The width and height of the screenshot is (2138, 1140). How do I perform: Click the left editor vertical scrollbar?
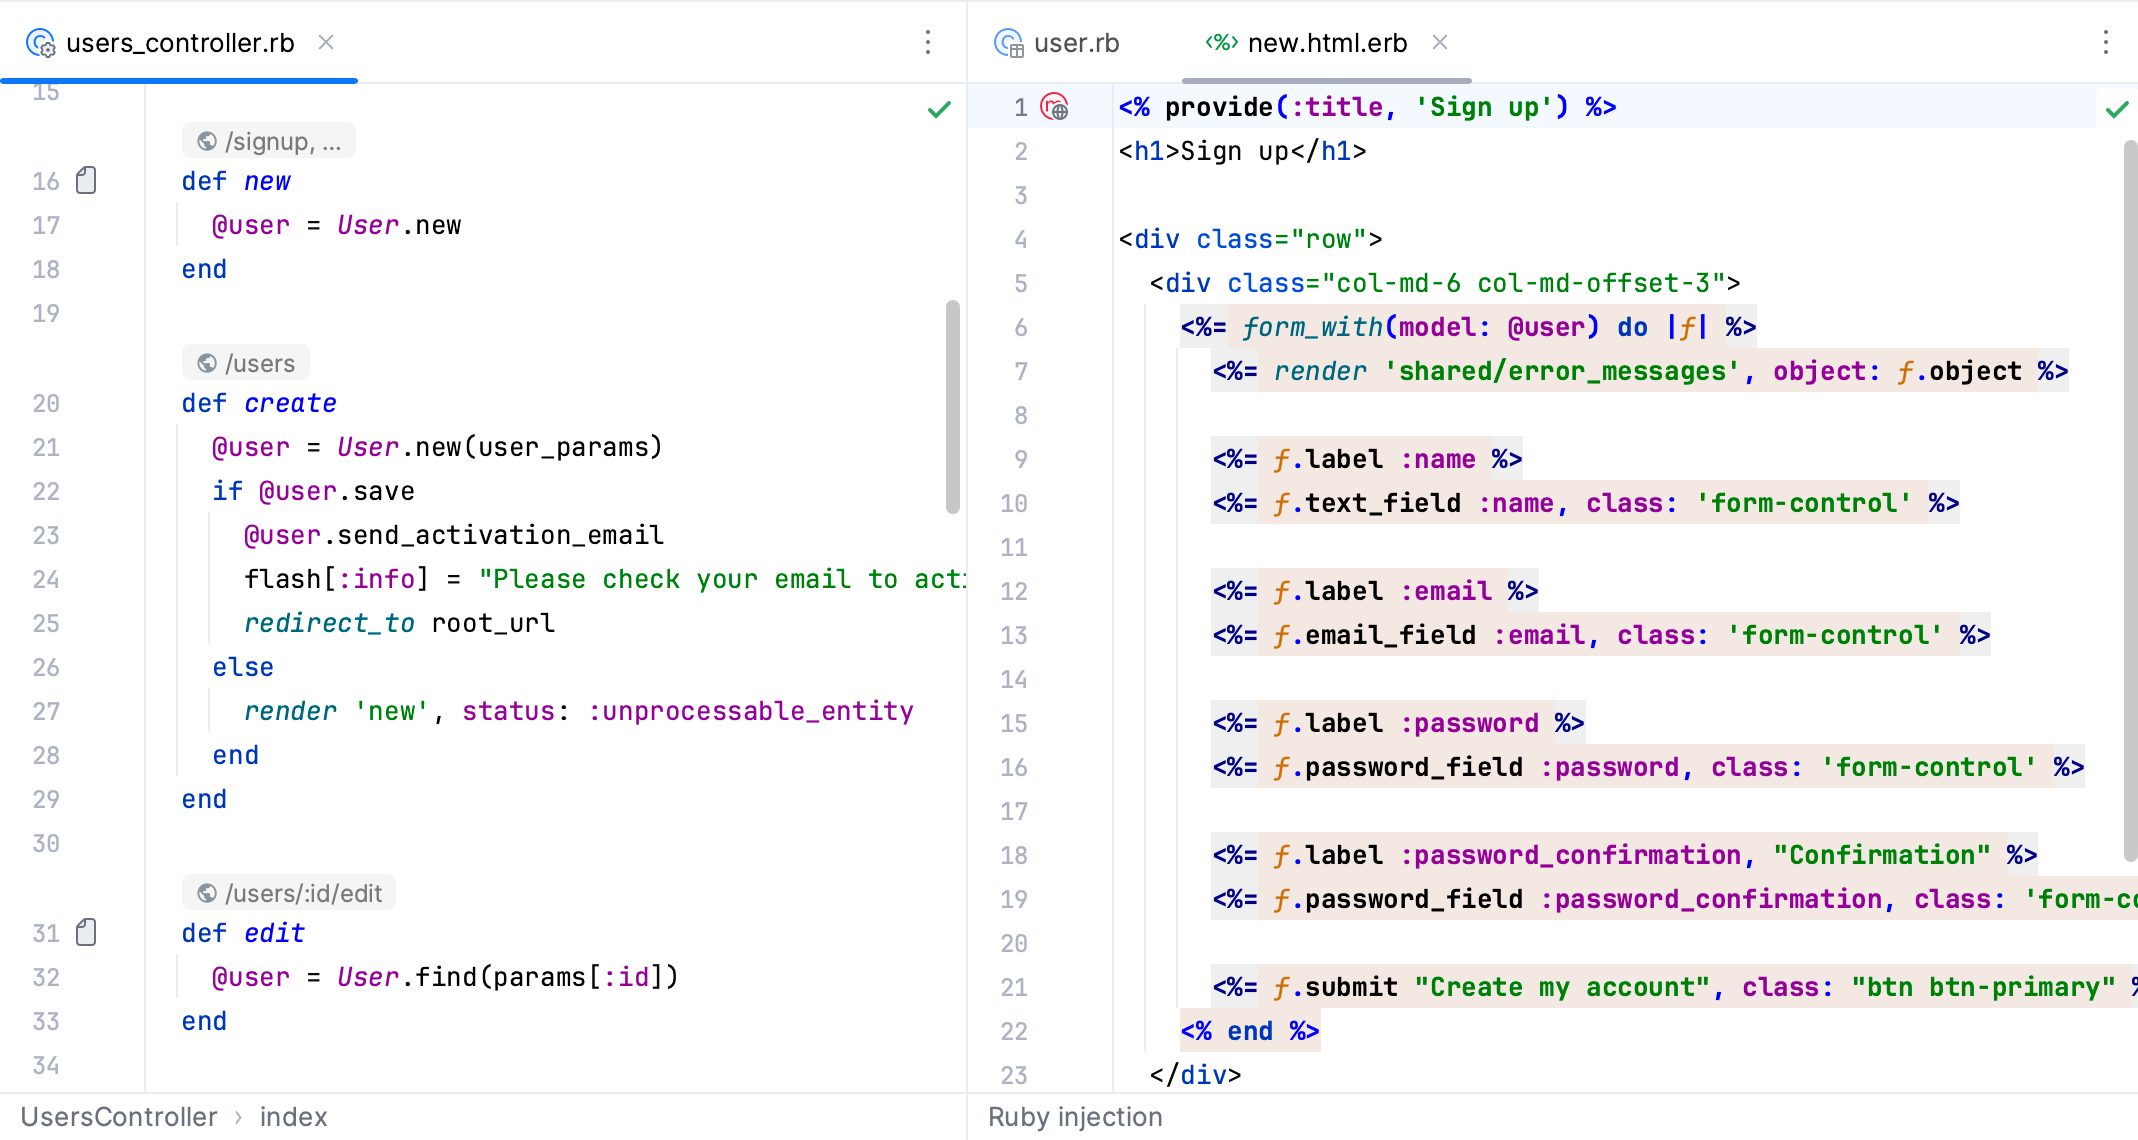coord(952,406)
